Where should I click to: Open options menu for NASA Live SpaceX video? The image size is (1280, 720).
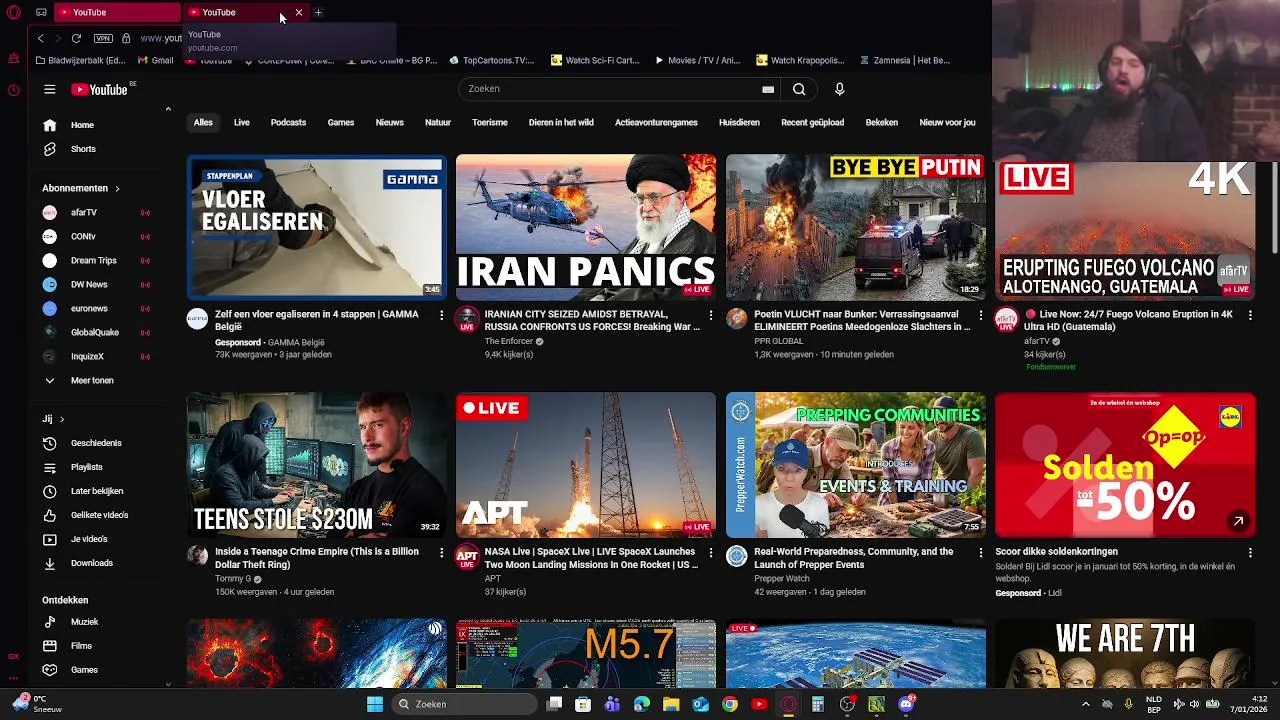(x=711, y=552)
